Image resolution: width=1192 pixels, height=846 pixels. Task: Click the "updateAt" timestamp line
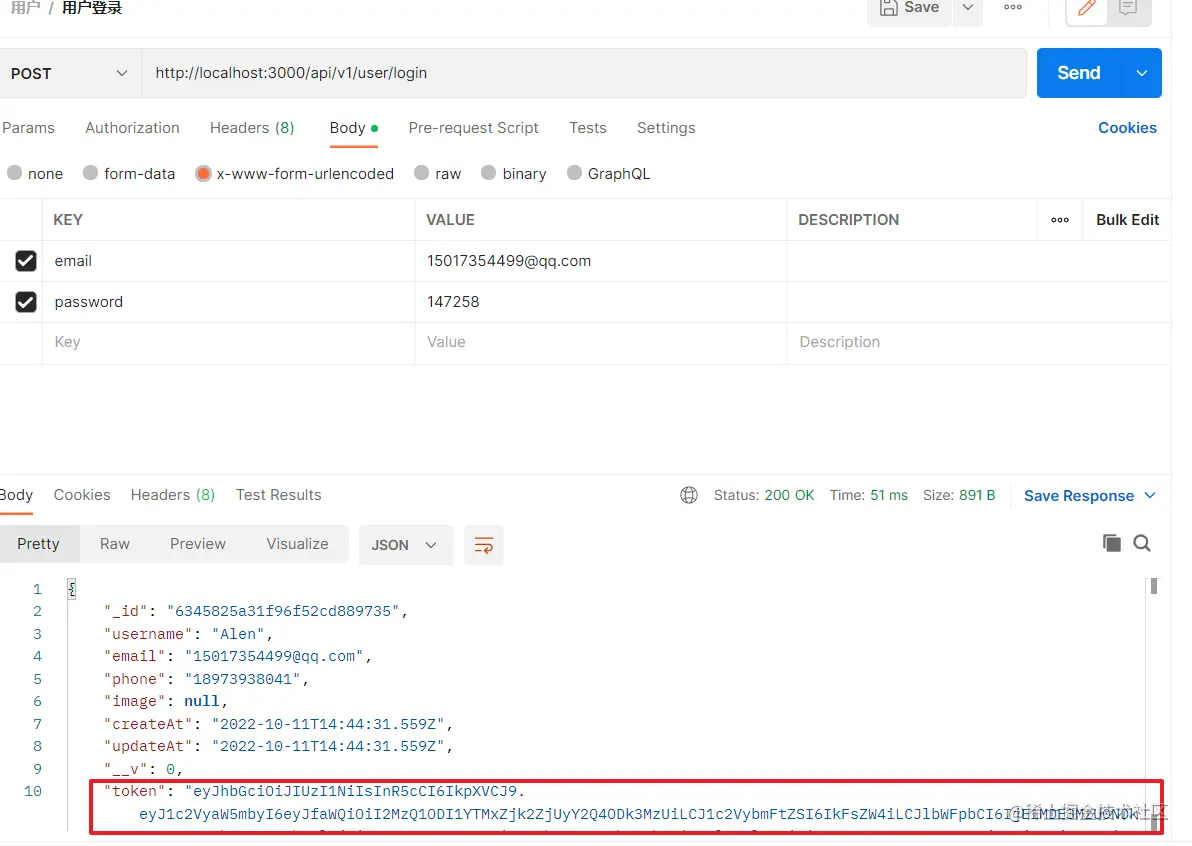click(x=278, y=747)
